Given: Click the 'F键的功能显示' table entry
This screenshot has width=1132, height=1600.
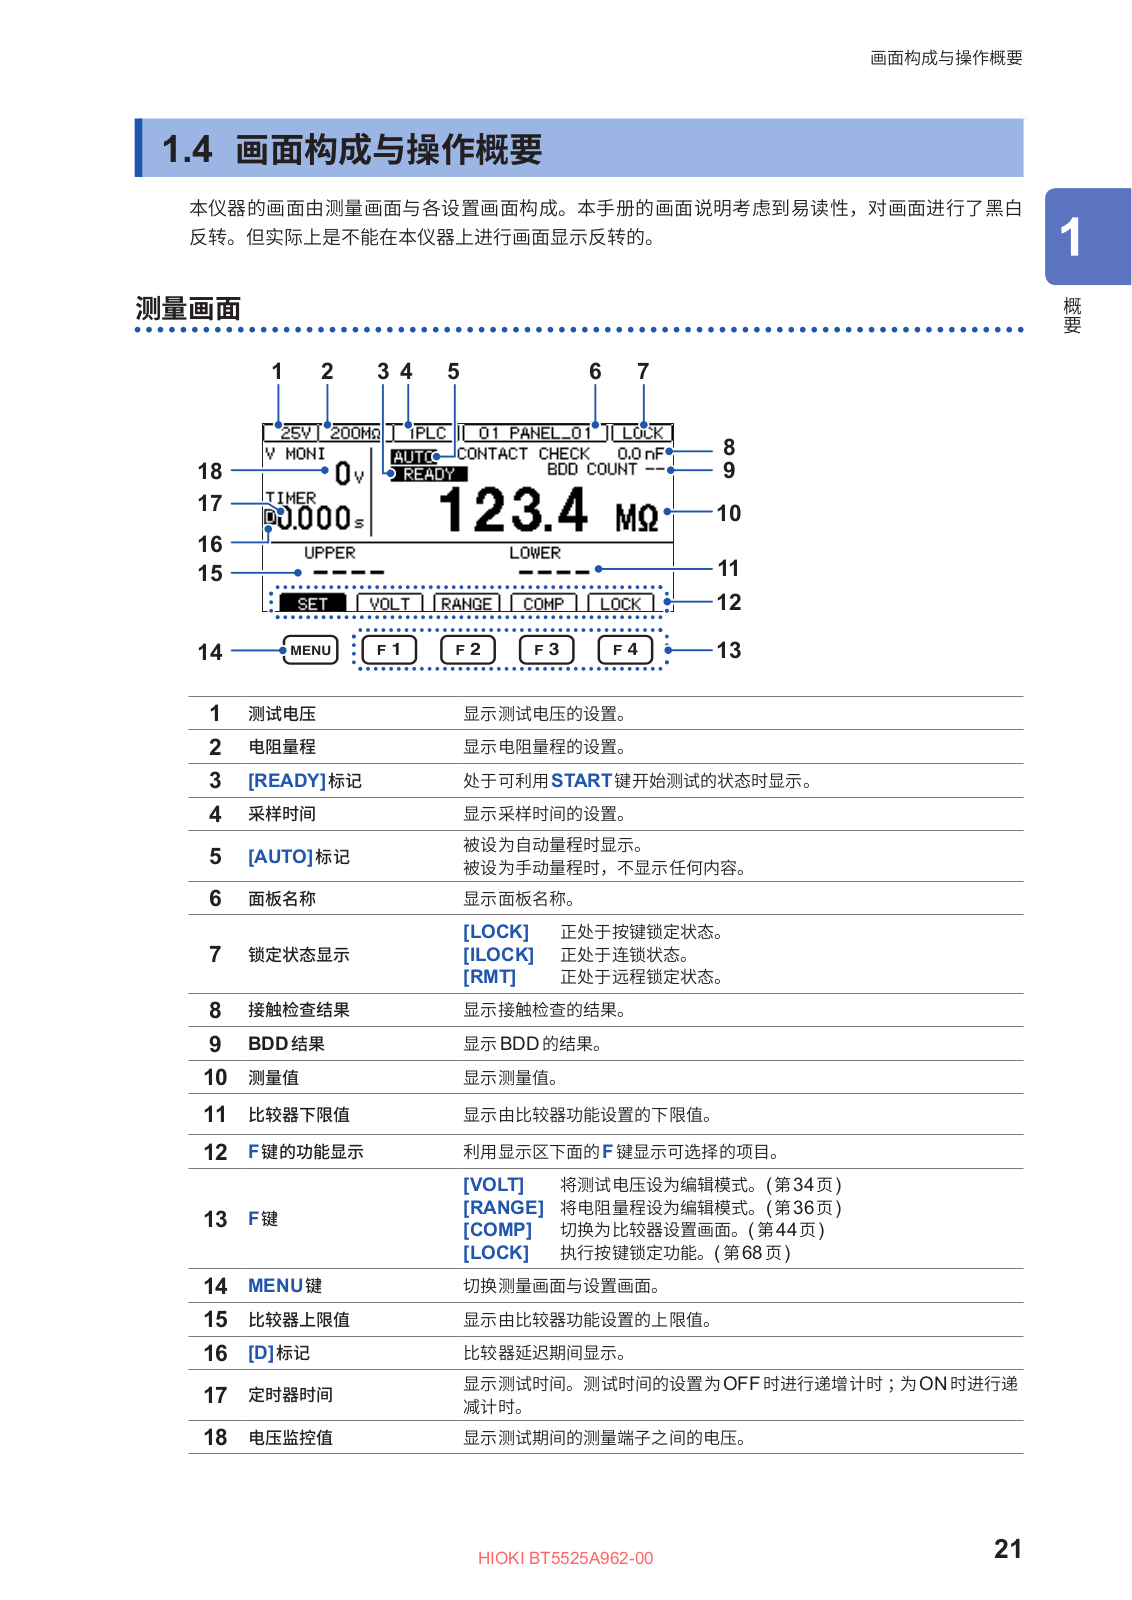Looking at the screenshot, I should tap(306, 1152).
